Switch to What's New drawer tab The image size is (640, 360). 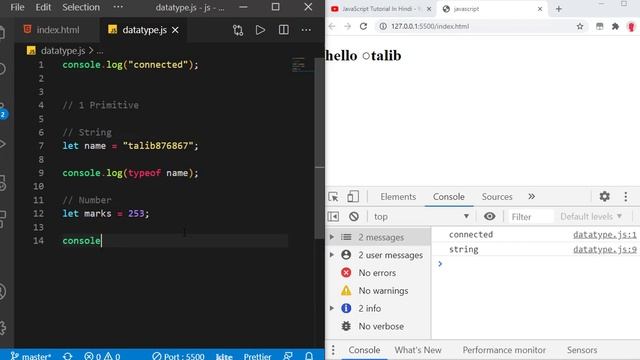pos(418,350)
